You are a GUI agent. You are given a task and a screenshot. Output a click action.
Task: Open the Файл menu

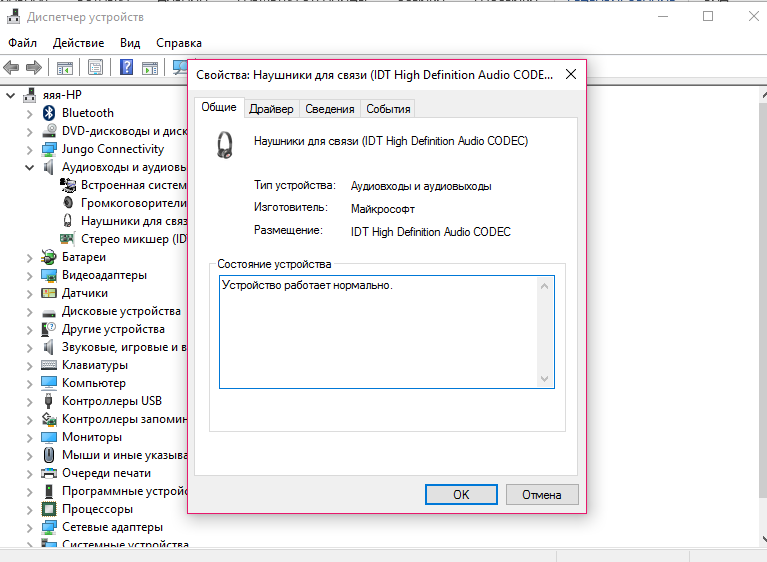pos(23,43)
